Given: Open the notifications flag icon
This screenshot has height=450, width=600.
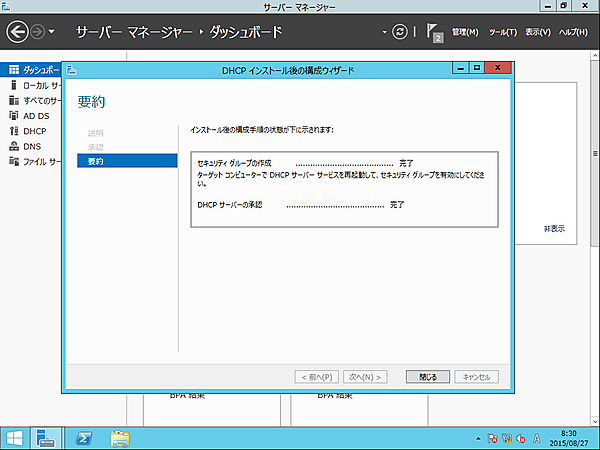Looking at the screenshot, I should [435, 33].
